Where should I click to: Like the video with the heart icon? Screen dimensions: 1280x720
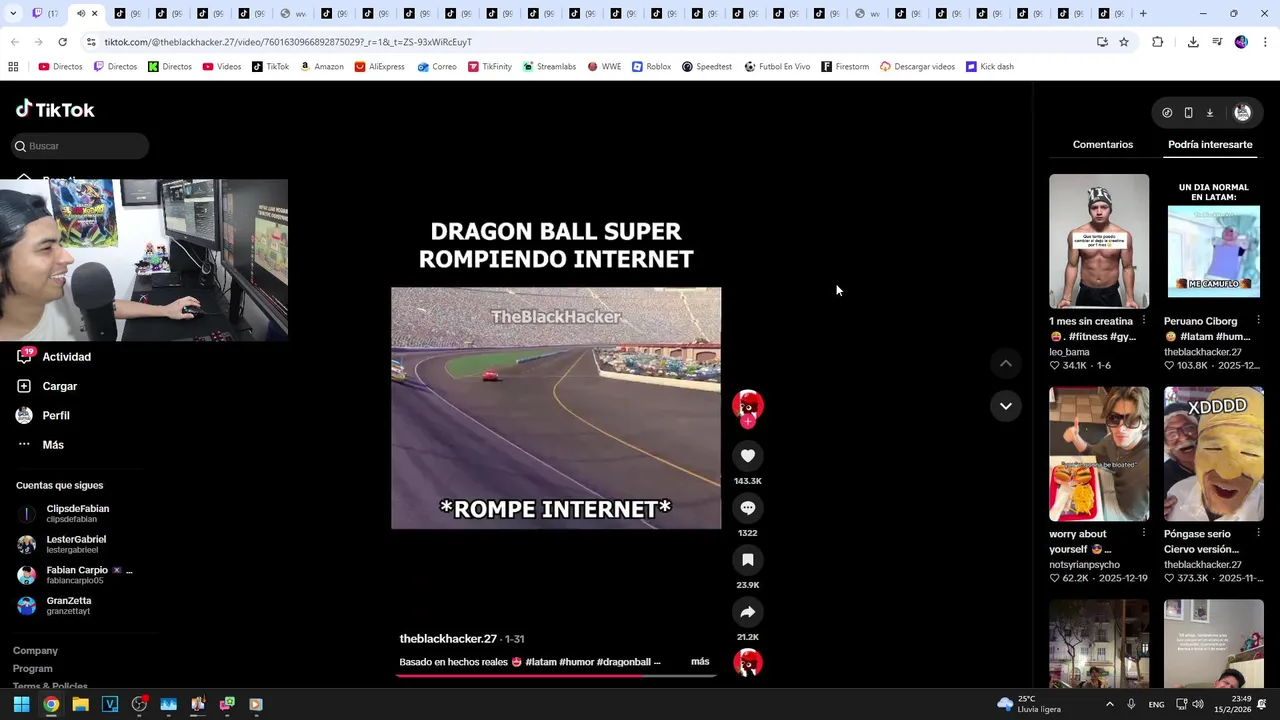748,456
